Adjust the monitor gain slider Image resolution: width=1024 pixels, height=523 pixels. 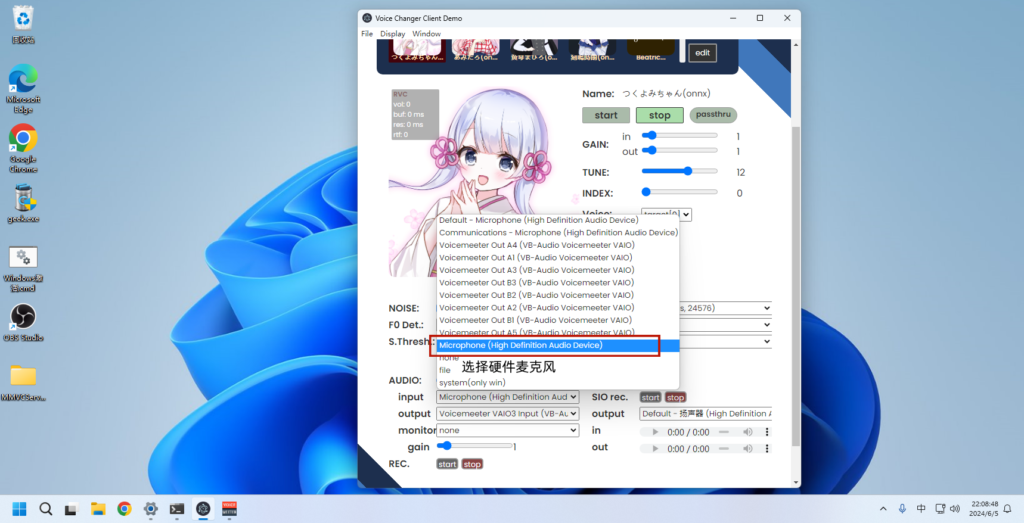tap(475, 445)
